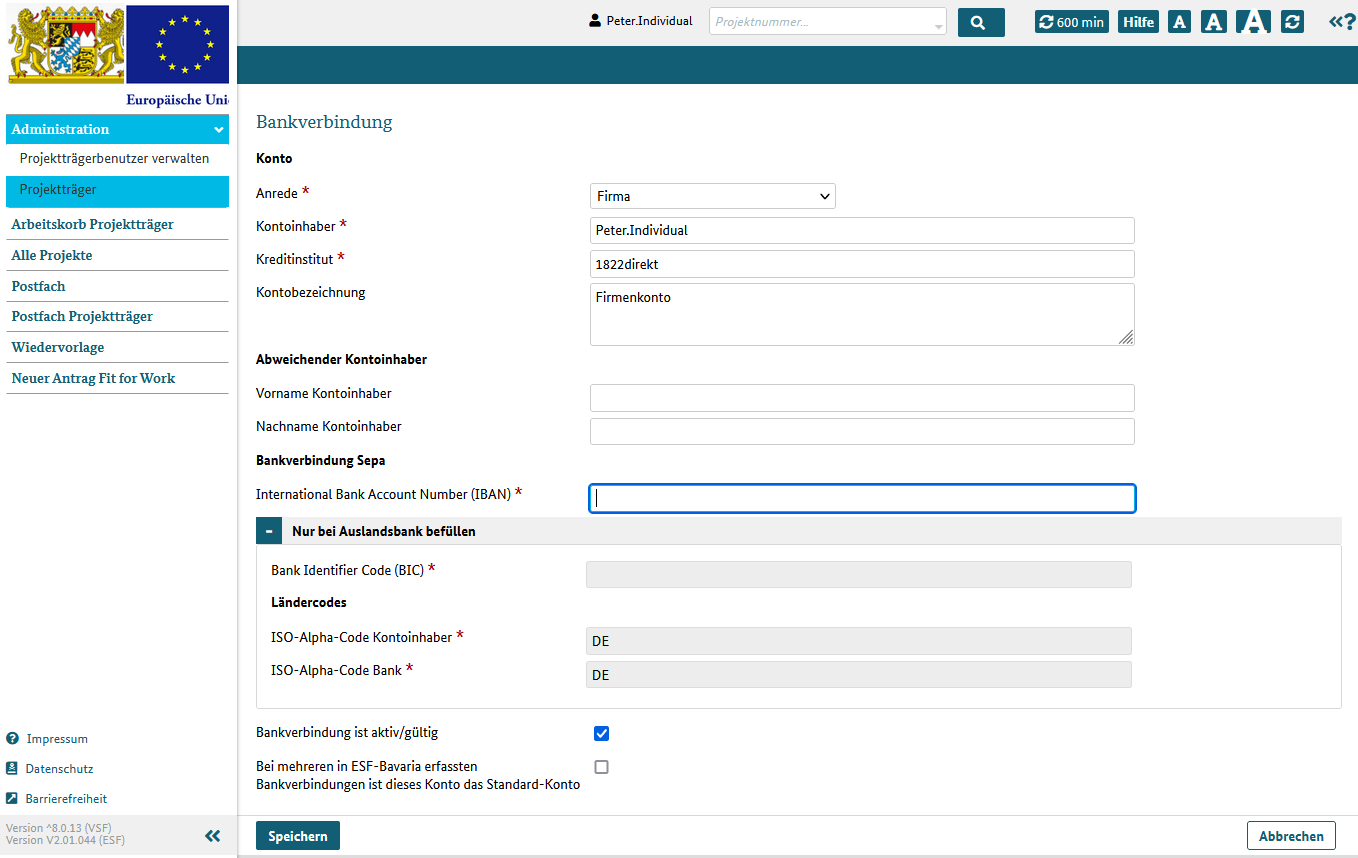Viewport: 1358px width, 858px height.
Task: Click the Kreditinstitut field with 1822direkt
Action: (862, 264)
